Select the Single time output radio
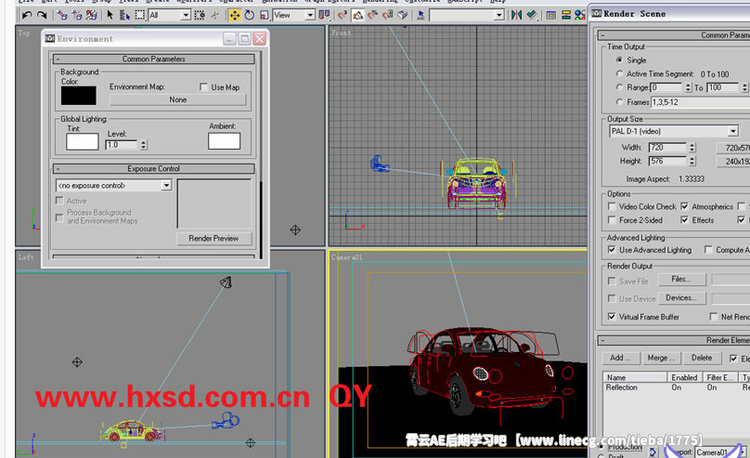The height and width of the screenshot is (458, 750). [x=619, y=60]
